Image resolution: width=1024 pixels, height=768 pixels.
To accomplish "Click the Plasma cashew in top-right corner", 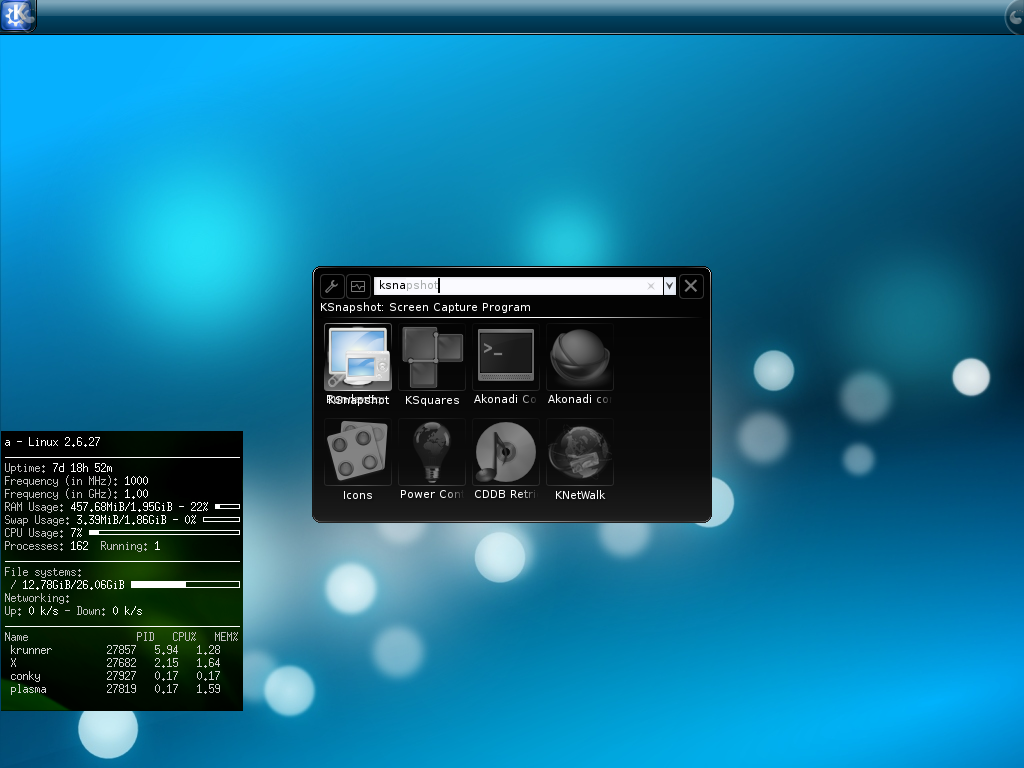I will (1014, 16).
